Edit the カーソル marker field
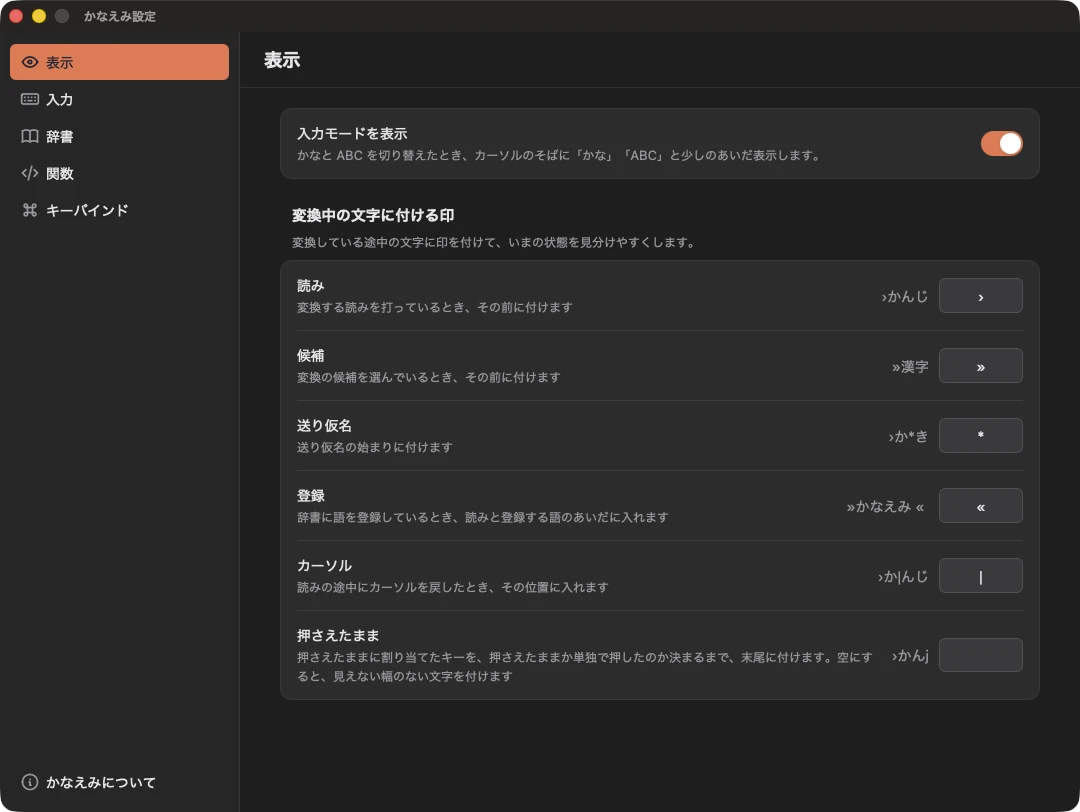This screenshot has width=1080, height=812. 980,576
